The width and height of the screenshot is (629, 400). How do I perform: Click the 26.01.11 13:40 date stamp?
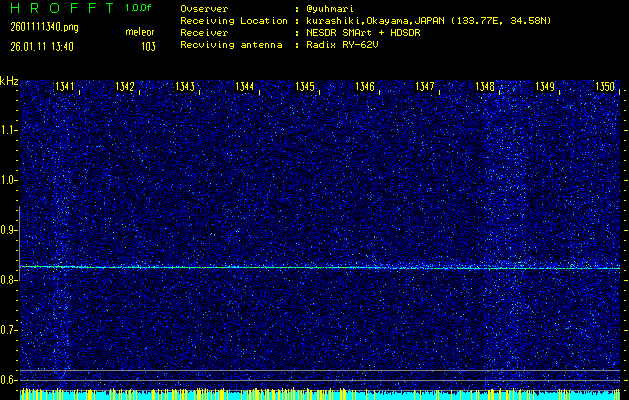[x=43, y=46]
